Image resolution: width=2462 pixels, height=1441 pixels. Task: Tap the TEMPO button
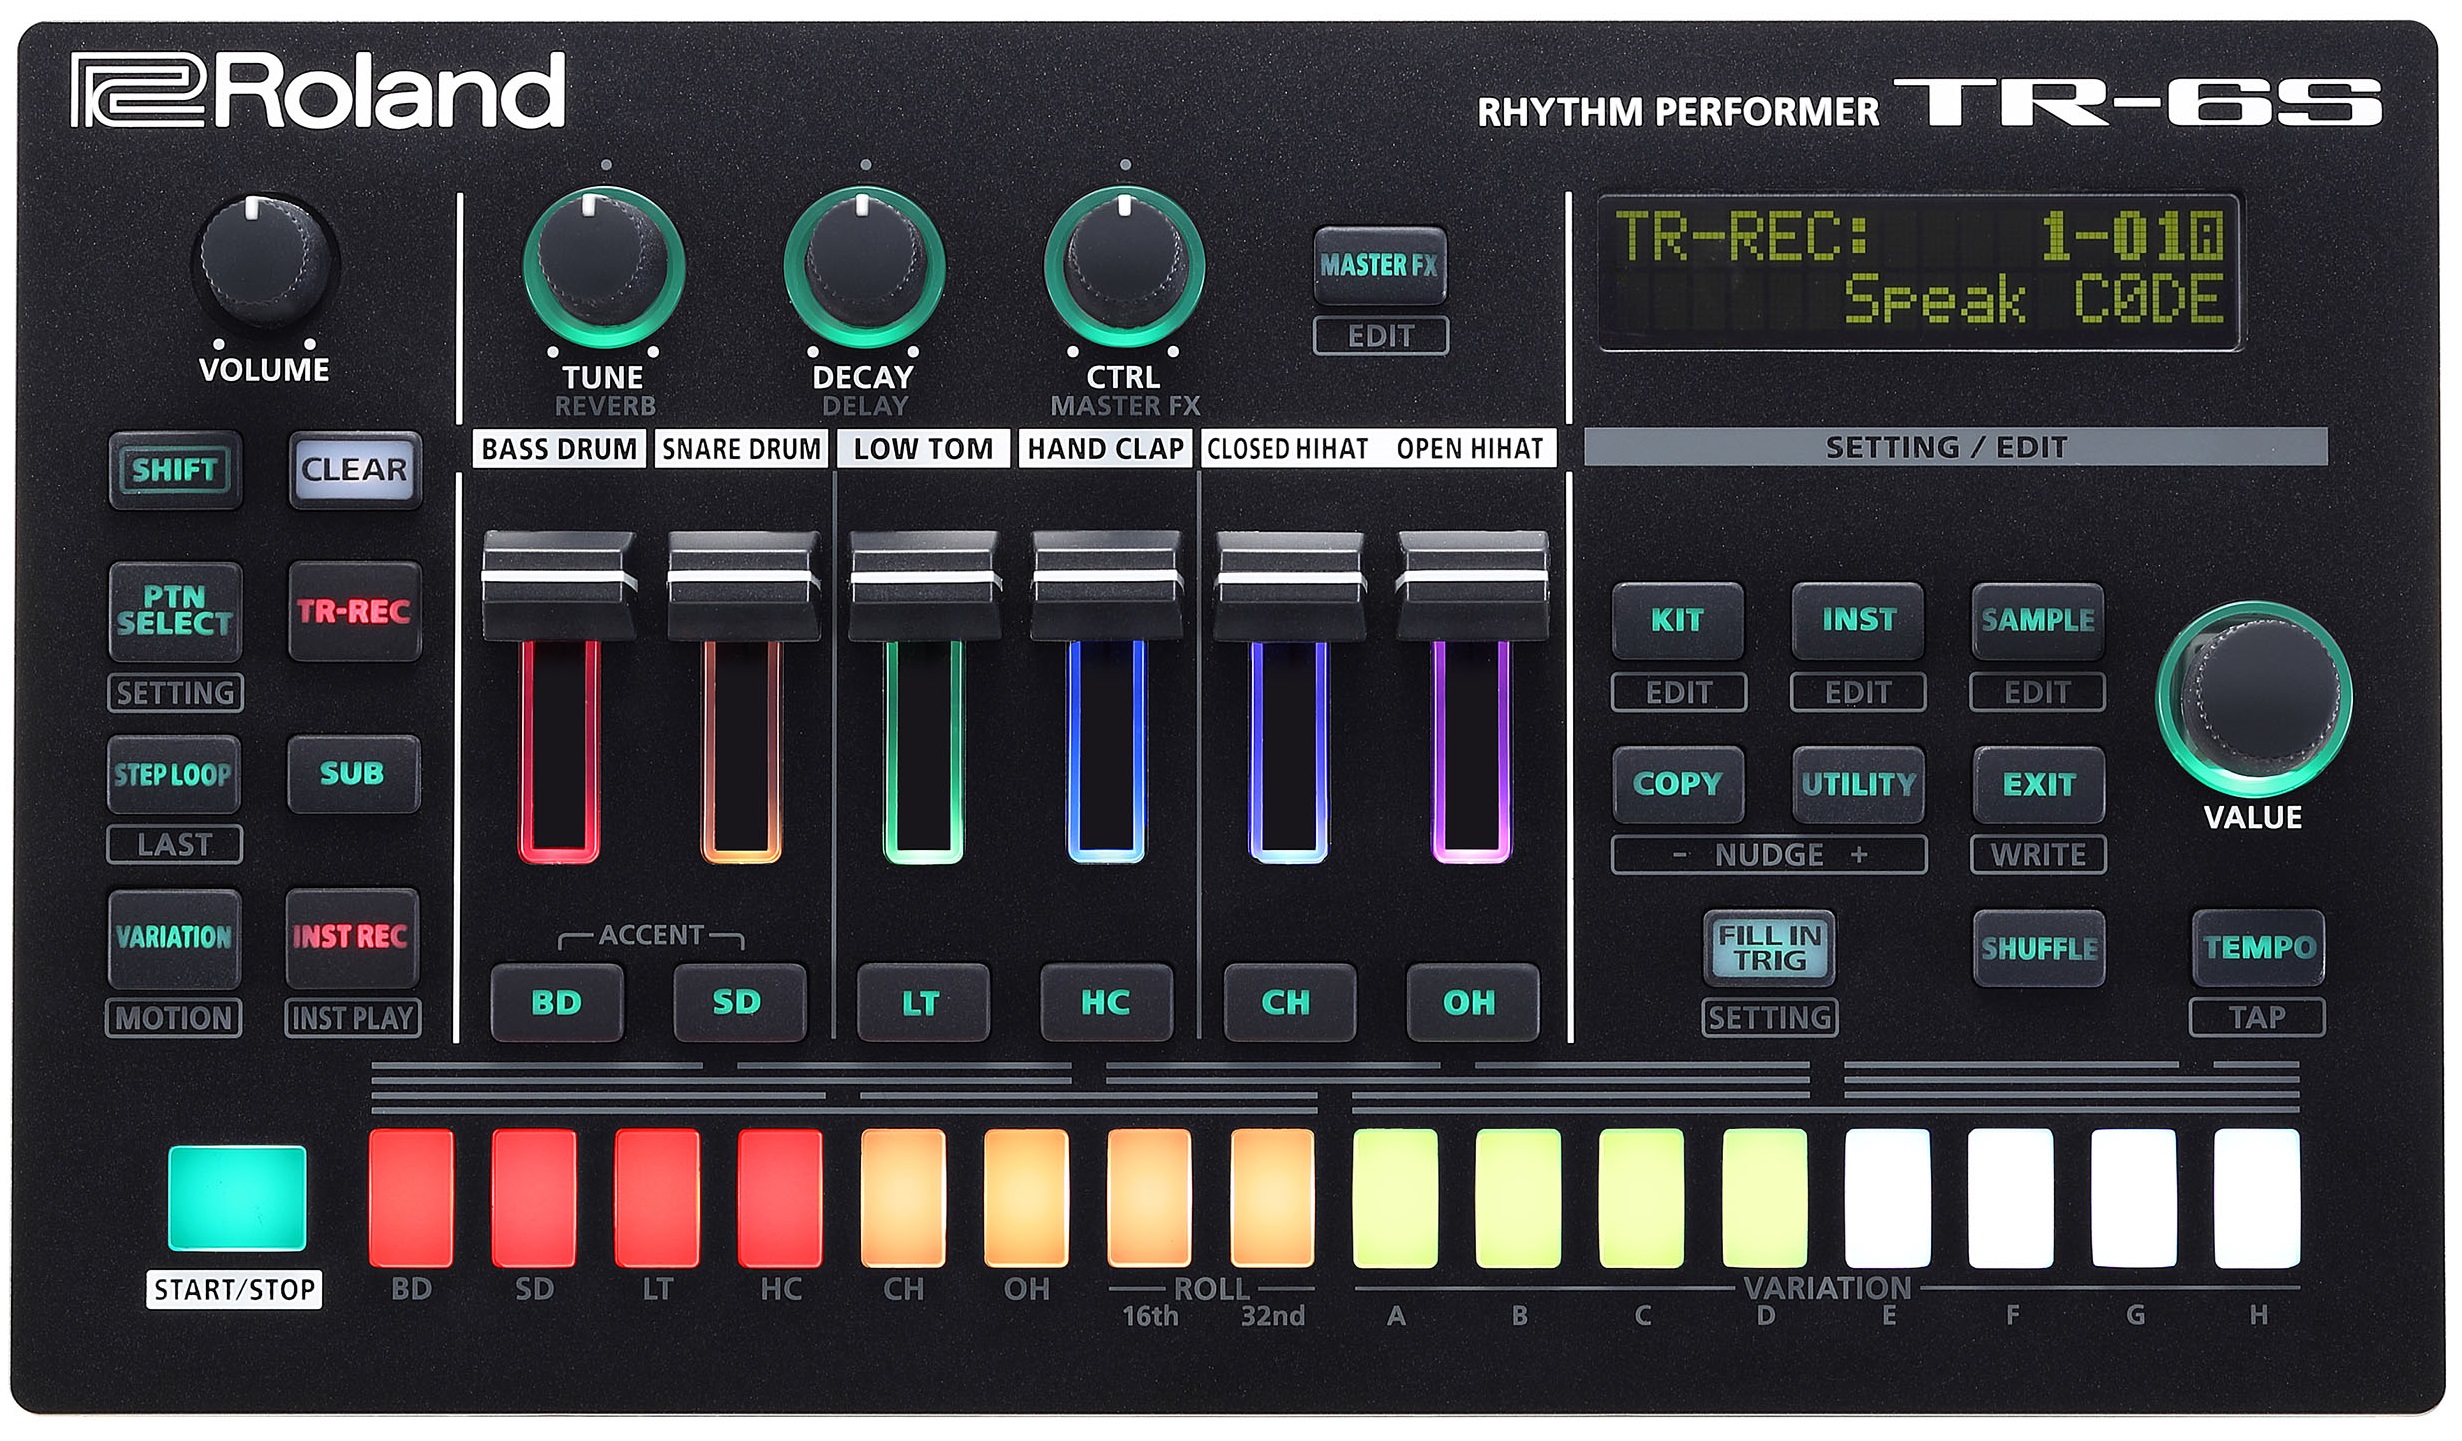click(x=2259, y=948)
